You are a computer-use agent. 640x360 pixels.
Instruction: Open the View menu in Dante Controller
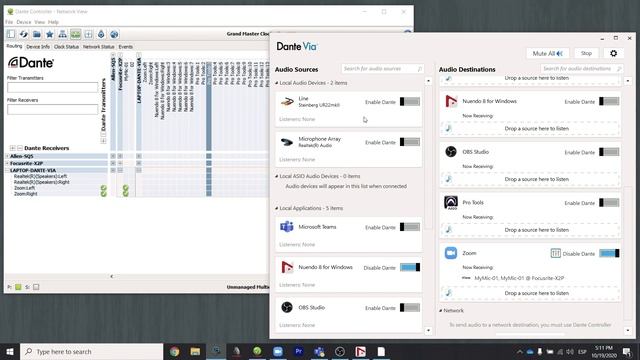tap(39, 22)
